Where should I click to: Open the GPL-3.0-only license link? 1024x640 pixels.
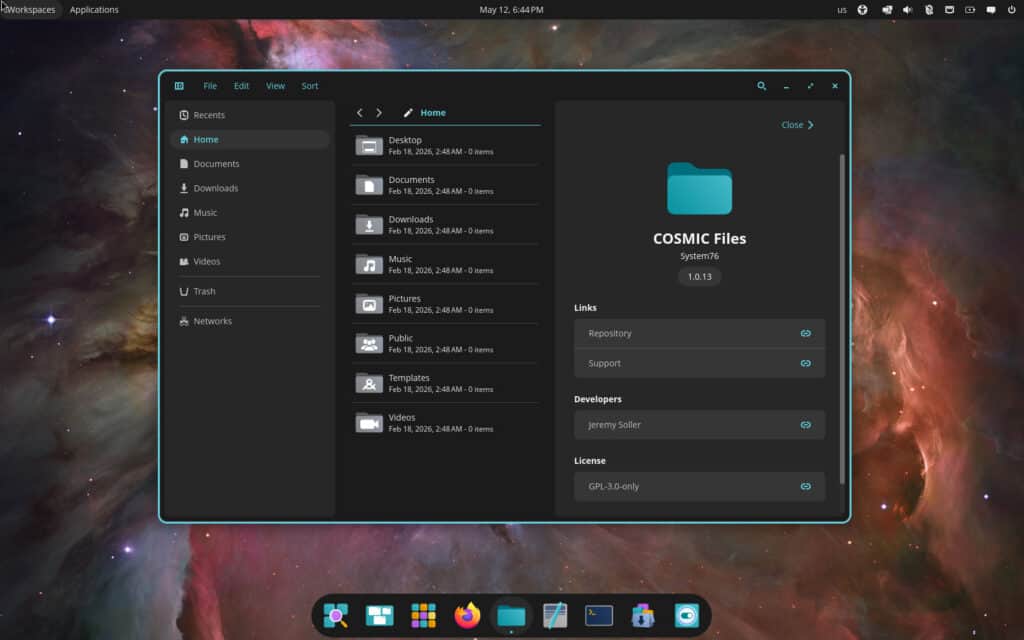click(x=699, y=486)
